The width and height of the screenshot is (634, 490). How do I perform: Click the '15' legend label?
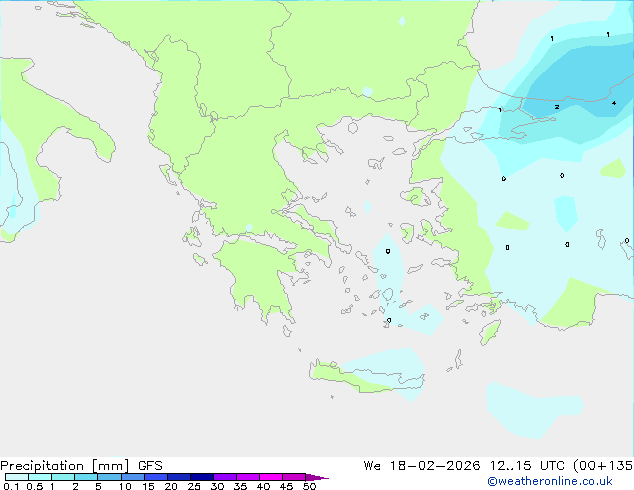[148, 486]
